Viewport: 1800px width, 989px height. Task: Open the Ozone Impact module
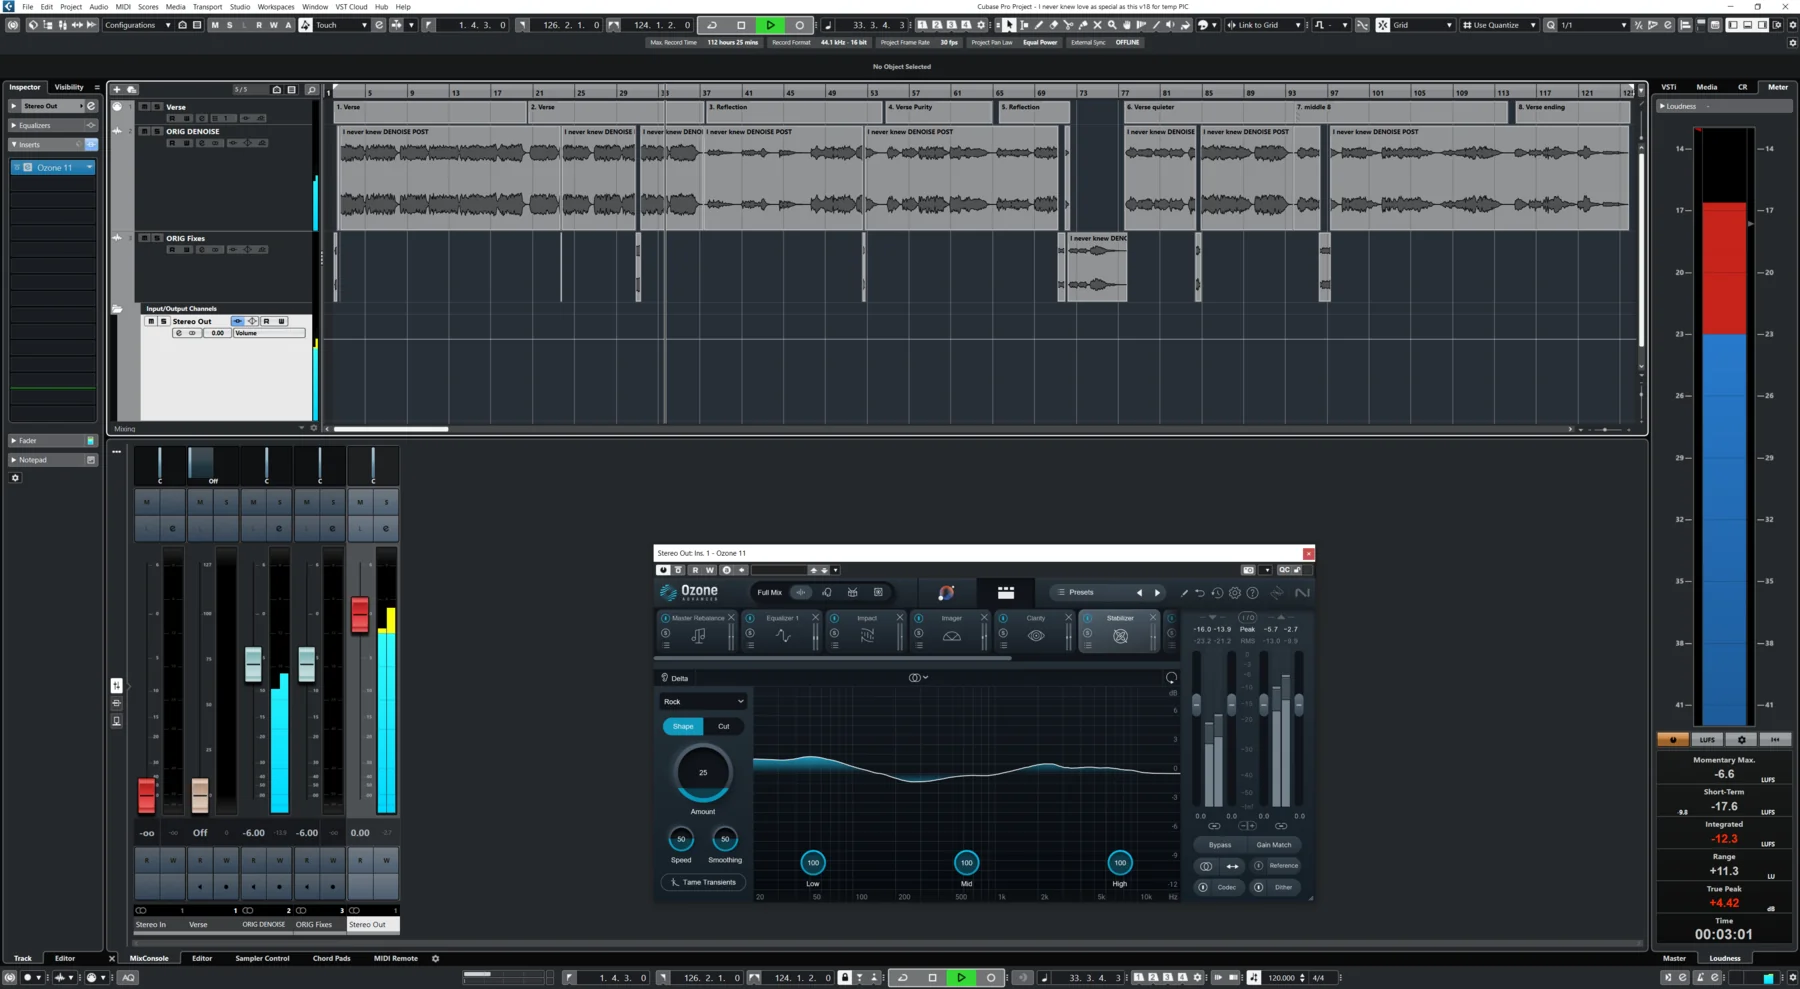[866, 632]
